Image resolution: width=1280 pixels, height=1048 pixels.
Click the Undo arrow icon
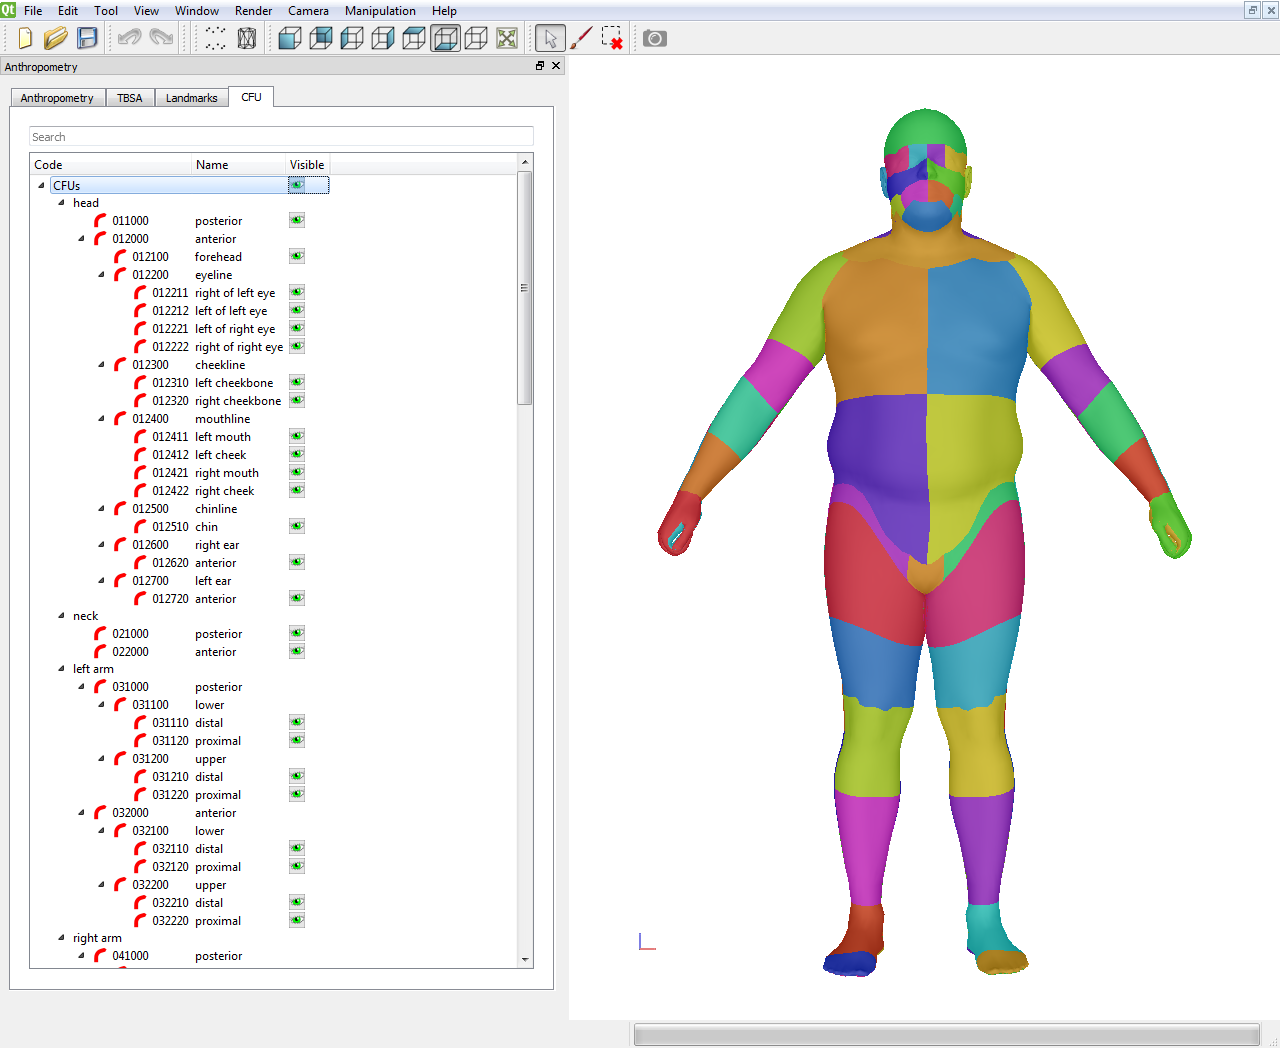click(x=129, y=38)
